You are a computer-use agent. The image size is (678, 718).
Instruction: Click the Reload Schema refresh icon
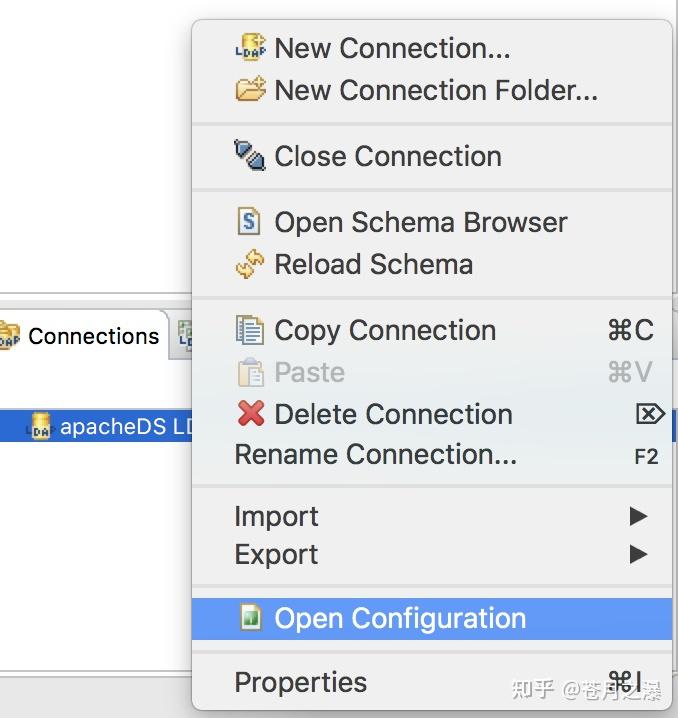(249, 265)
